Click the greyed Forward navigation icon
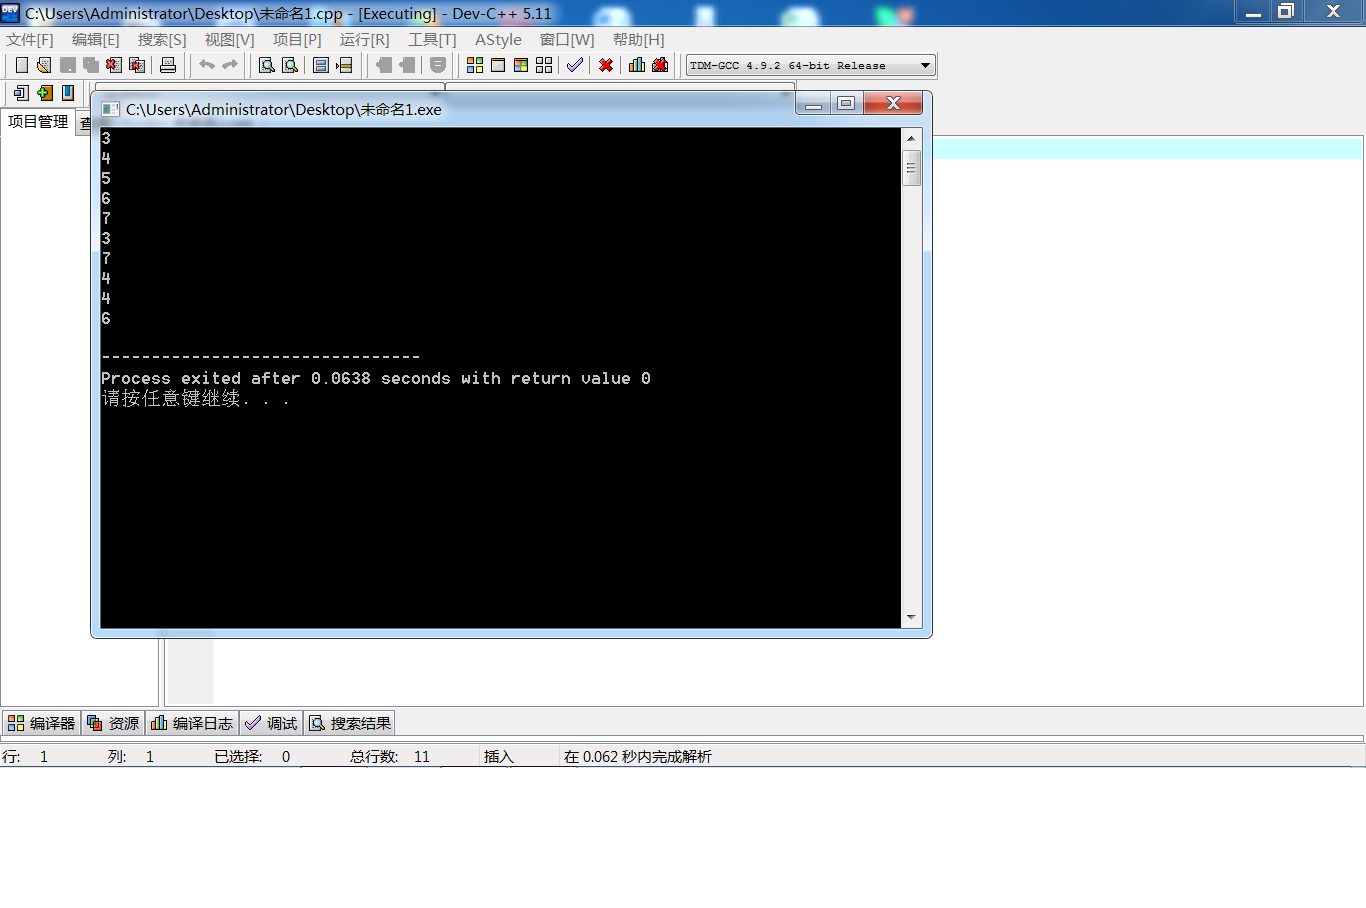 click(407, 65)
